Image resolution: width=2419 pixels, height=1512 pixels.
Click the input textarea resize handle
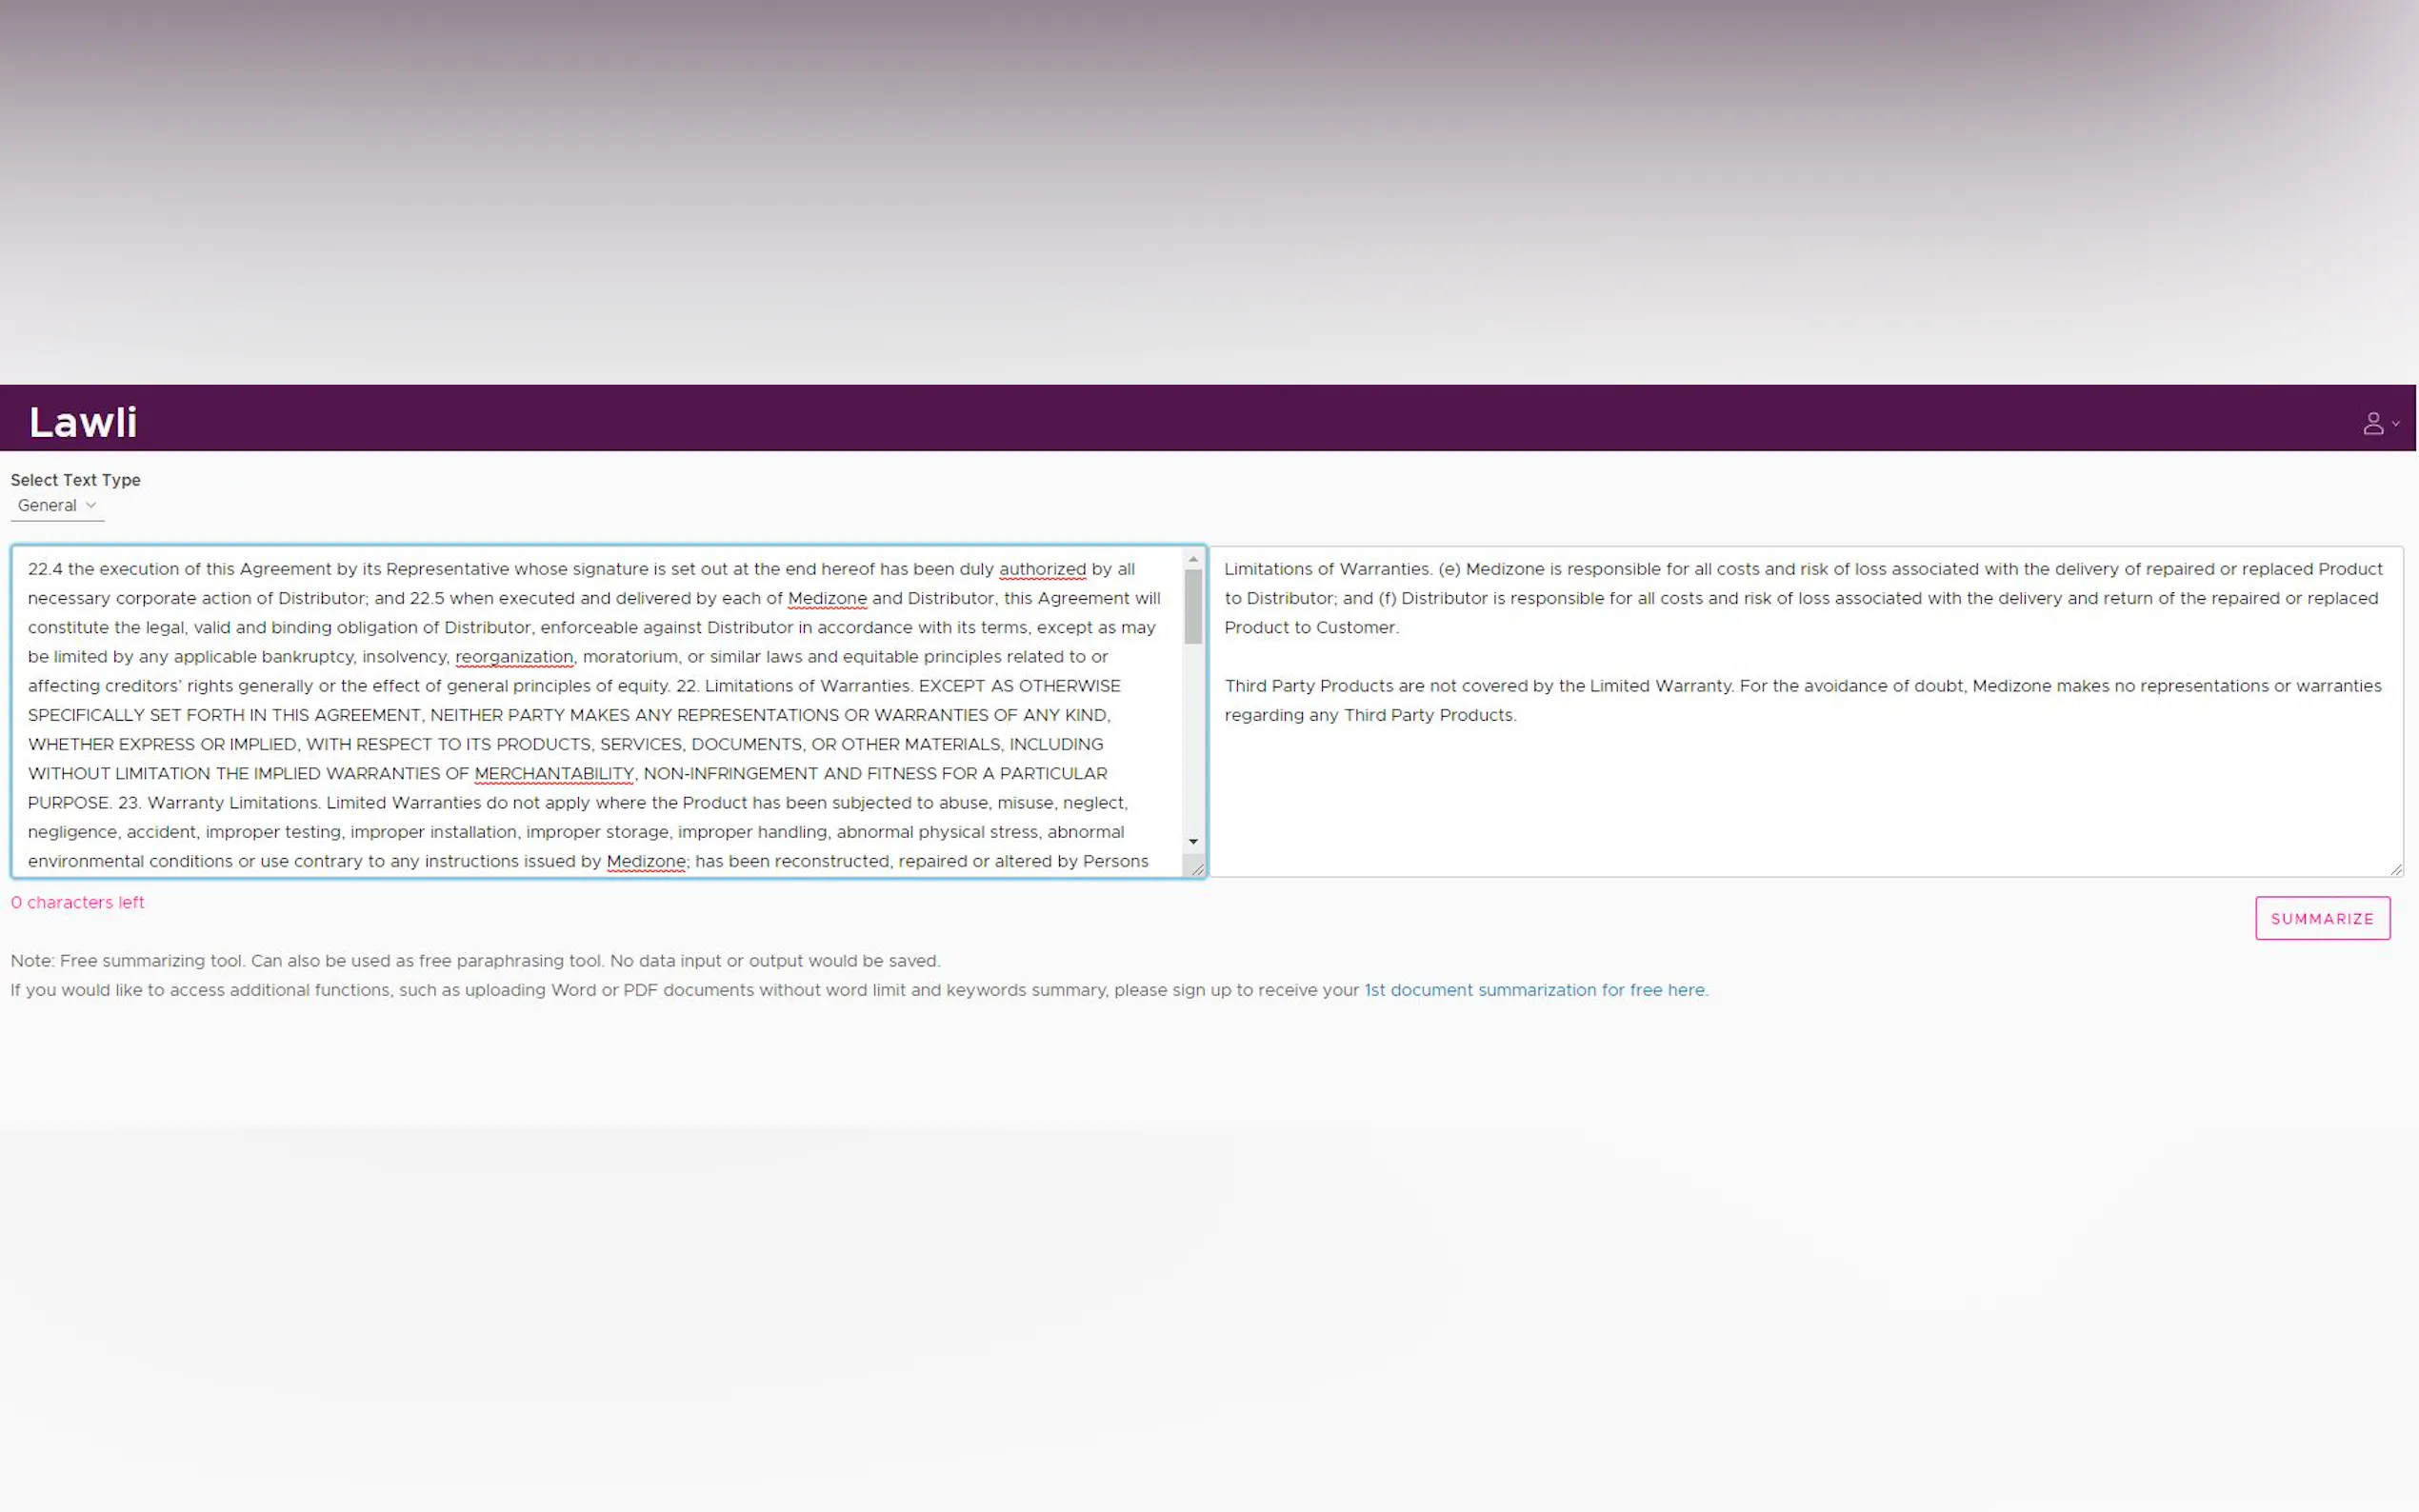(x=1198, y=870)
